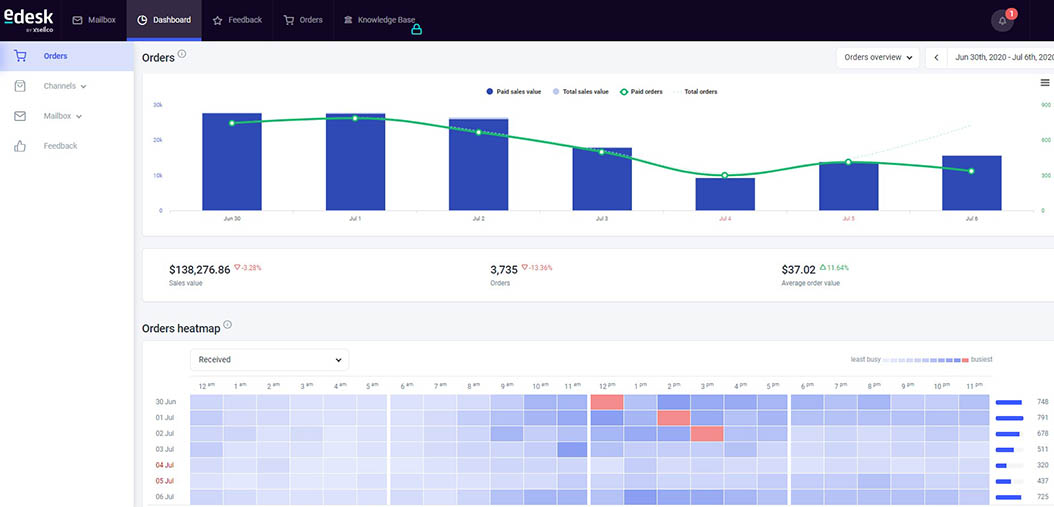Screen dimensions: 1054x507
Task: Click the 320 row total for 04 Jul
Action: click(x=1043, y=465)
